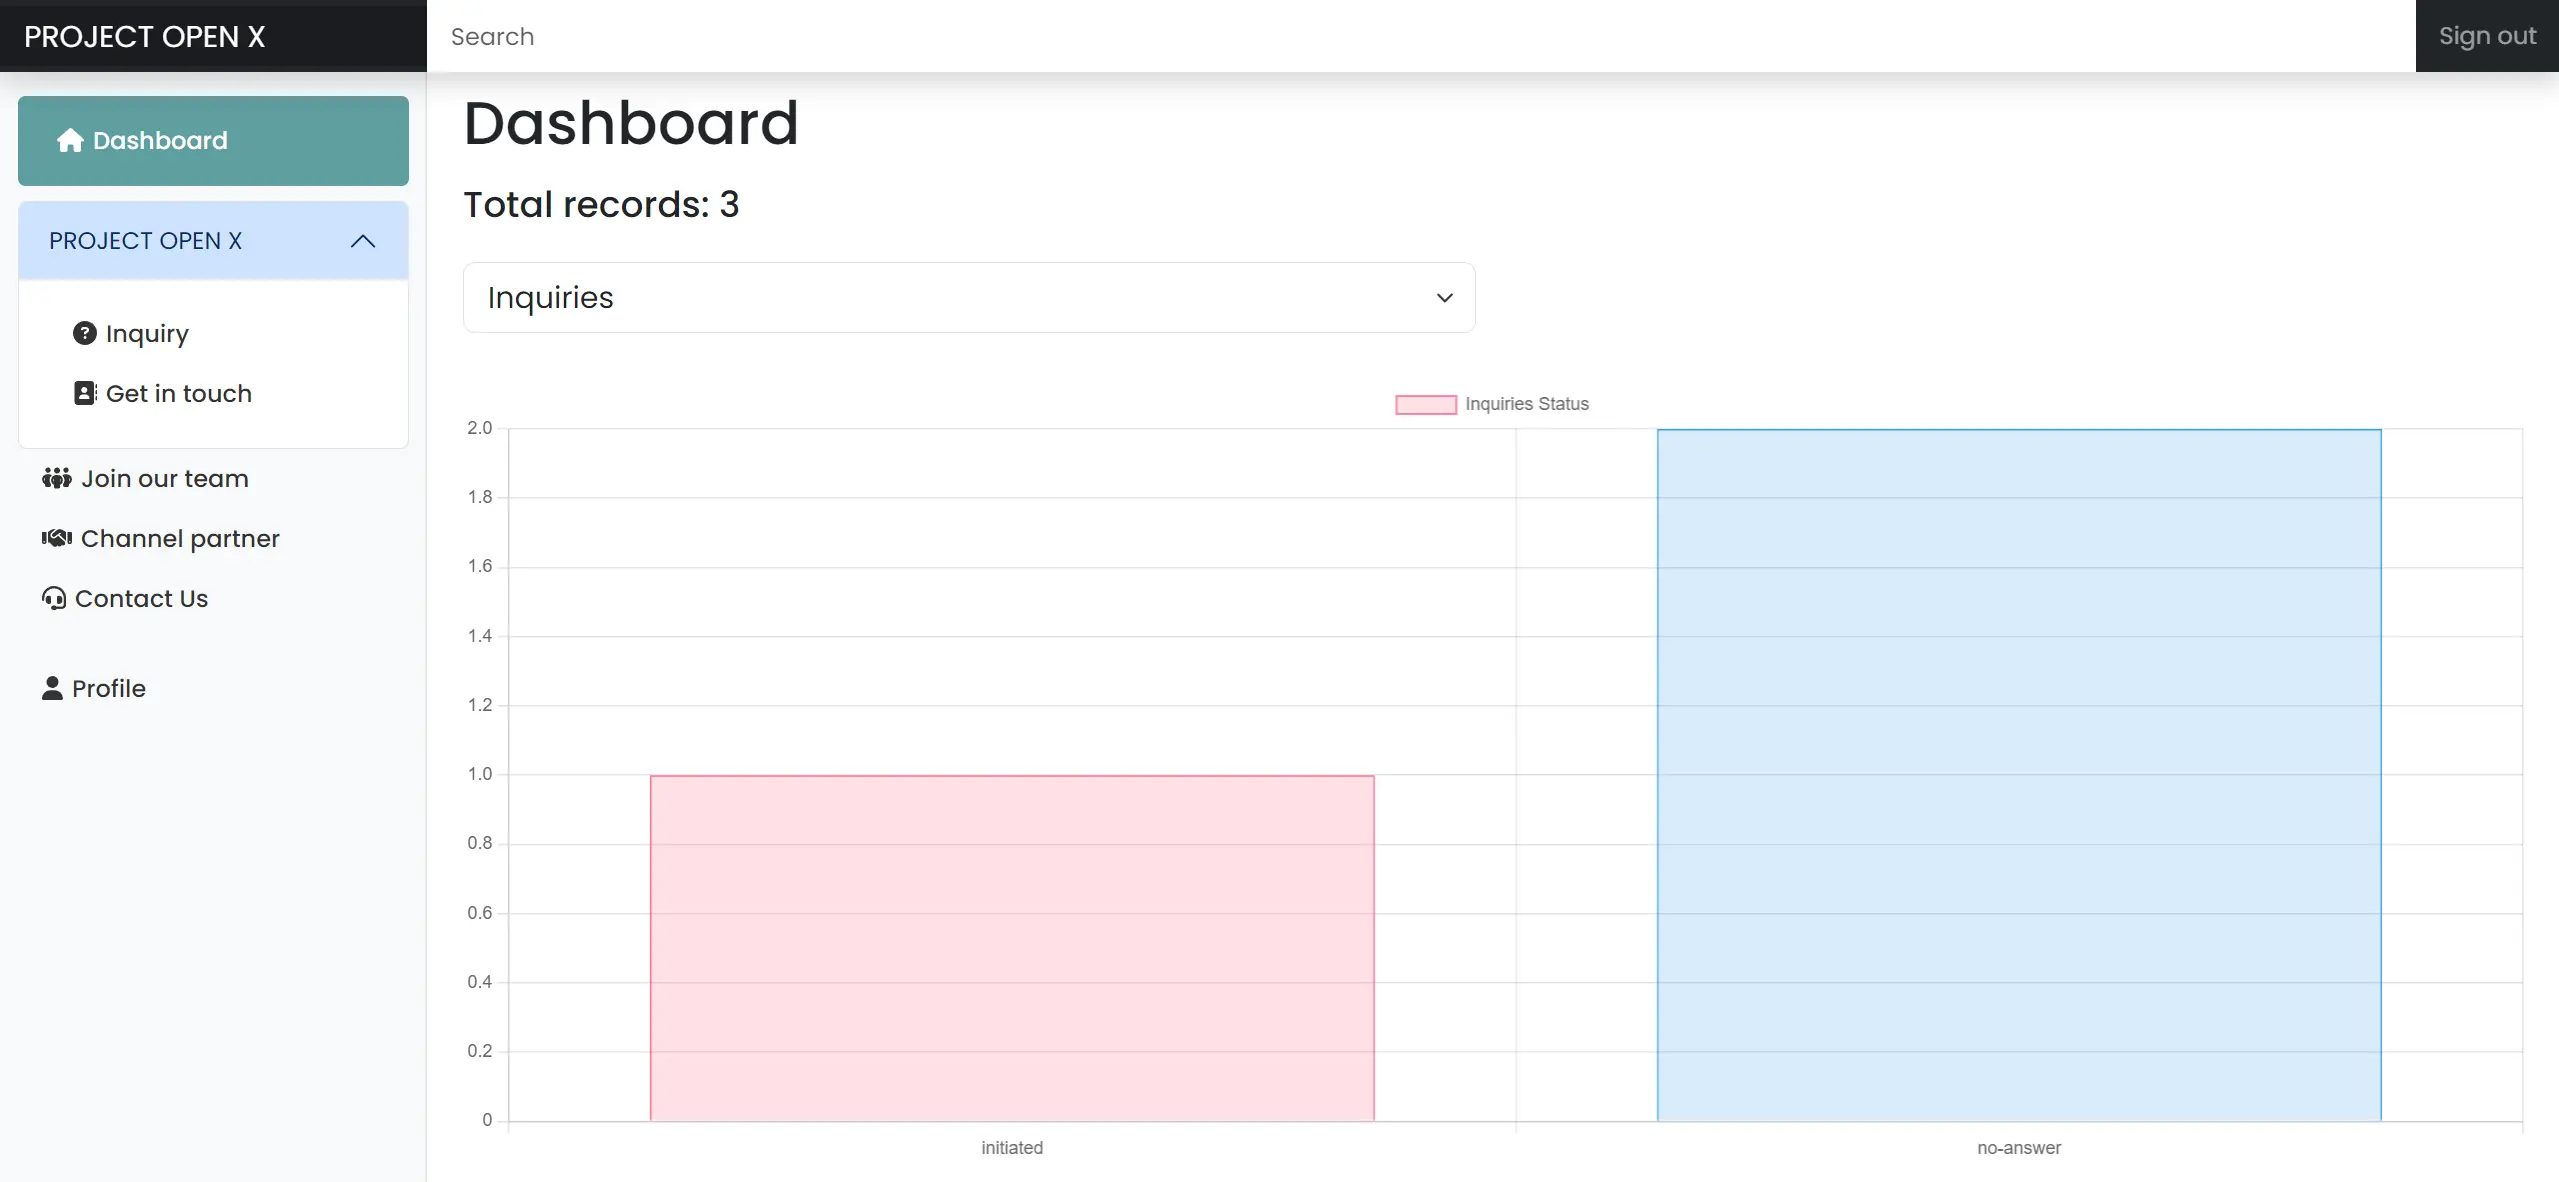Click the Profile user icon
This screenshot has width=2559, height=1182.
(x=52, y=688)
